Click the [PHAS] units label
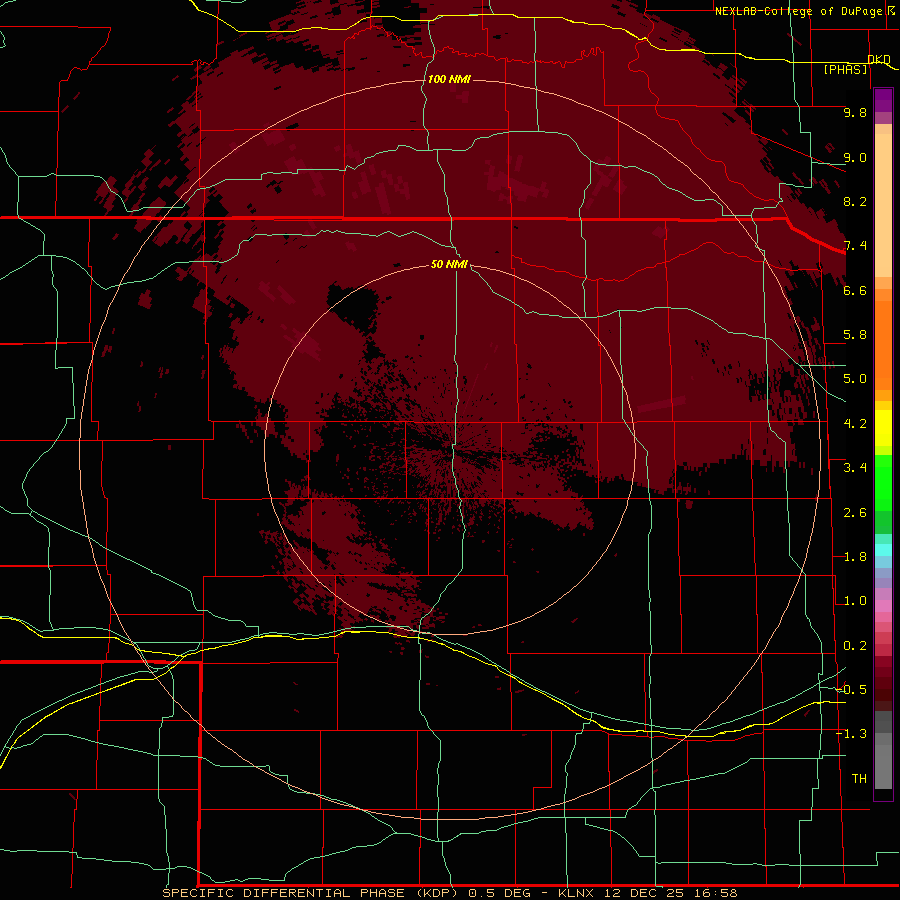This screenshot has height=900, width=900. [x=845, y=69]
